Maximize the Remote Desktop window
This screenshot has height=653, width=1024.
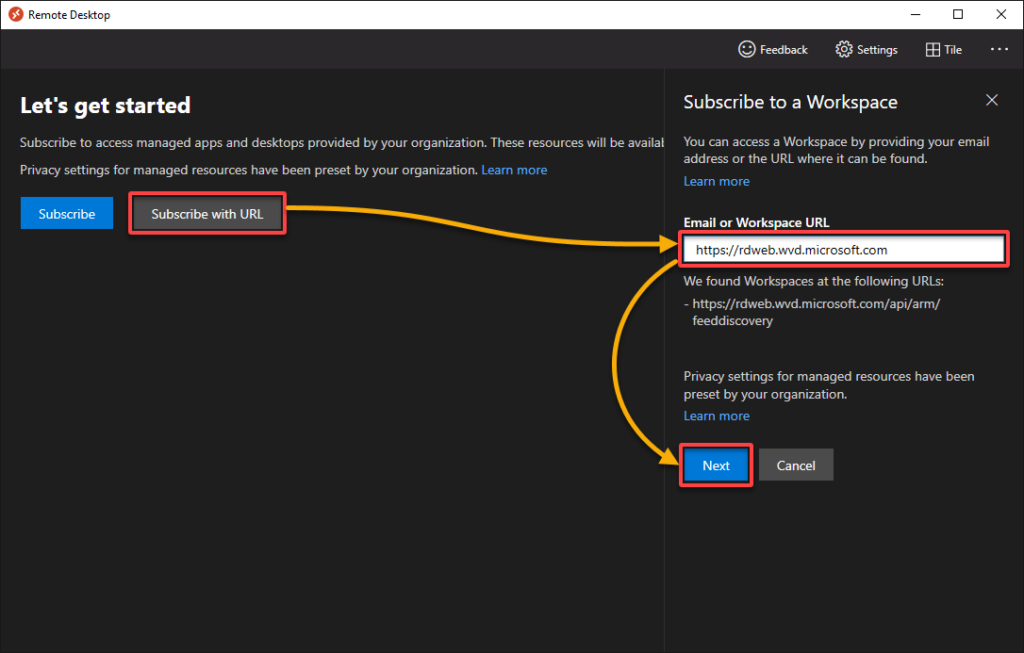[958, 14]
